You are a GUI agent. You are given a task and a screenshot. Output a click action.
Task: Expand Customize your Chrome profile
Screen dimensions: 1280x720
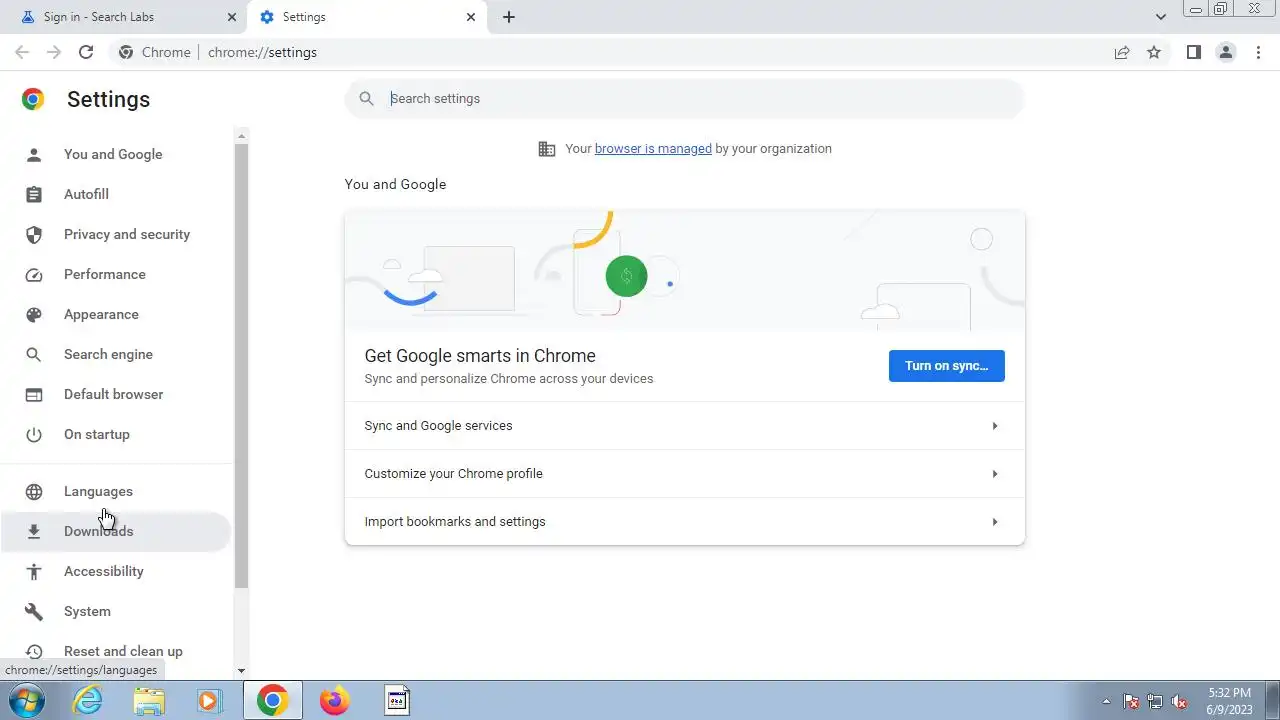(x=684, y=474)
